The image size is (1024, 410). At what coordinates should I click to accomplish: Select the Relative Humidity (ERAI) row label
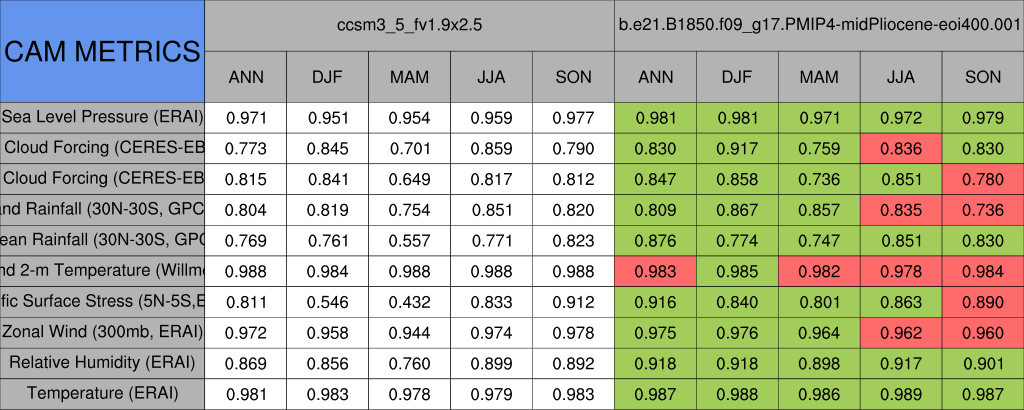pyautogui.click(x=102, y=362)
